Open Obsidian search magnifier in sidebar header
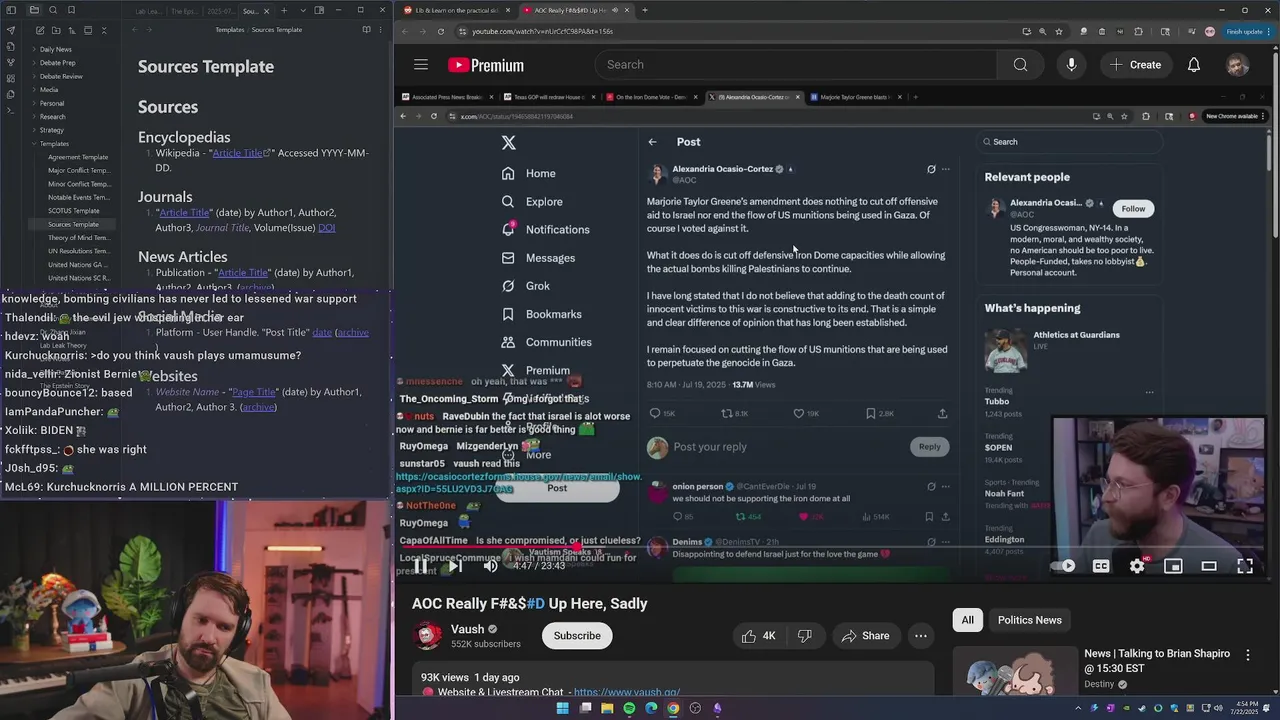Image resolution: width=1280 pixels, height=720 pixels. [x=52, y=10]
